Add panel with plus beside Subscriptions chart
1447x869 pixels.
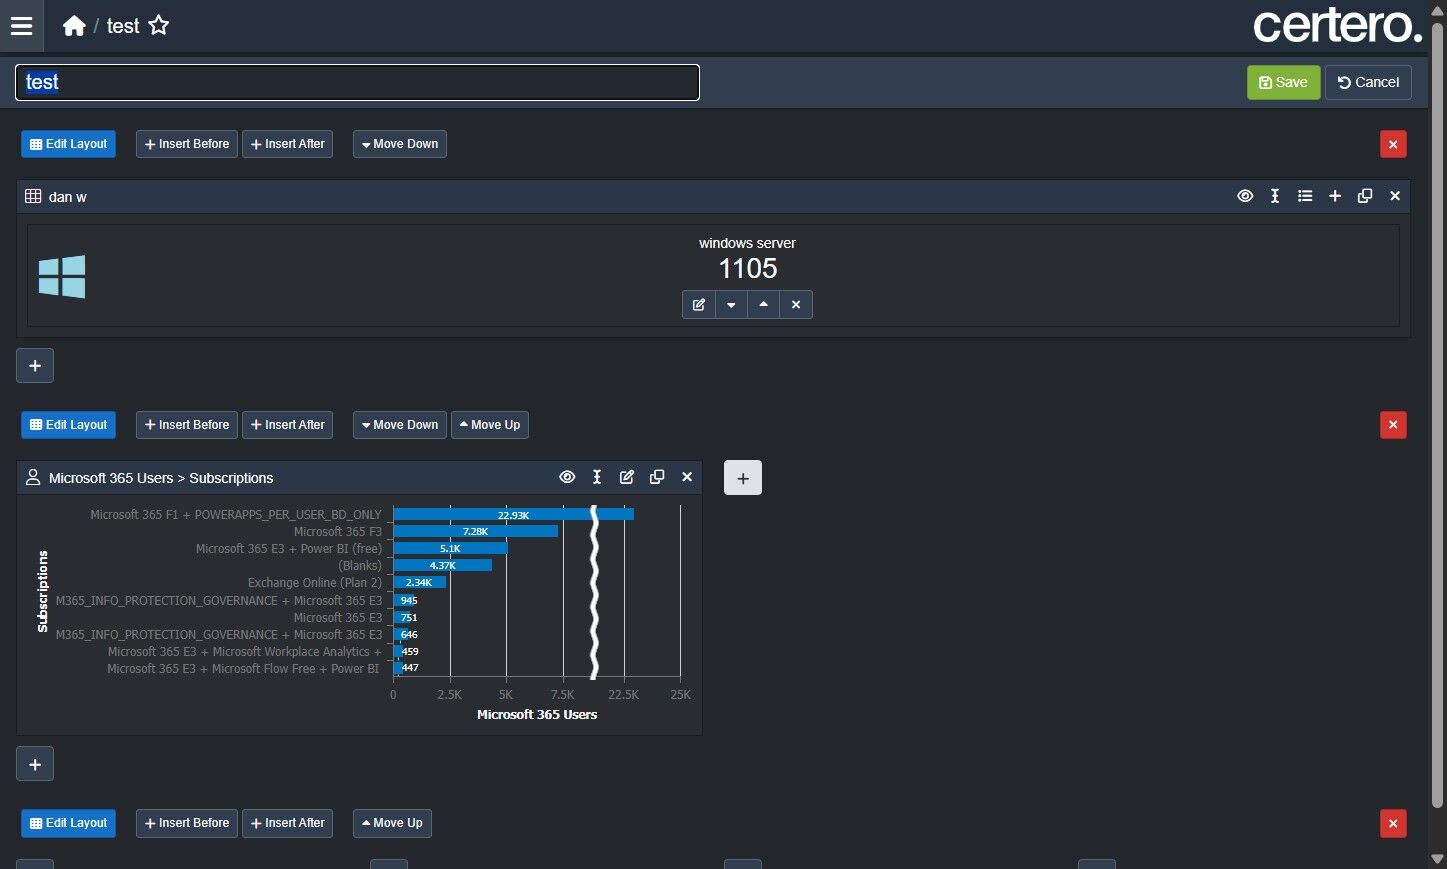point(743,478)
